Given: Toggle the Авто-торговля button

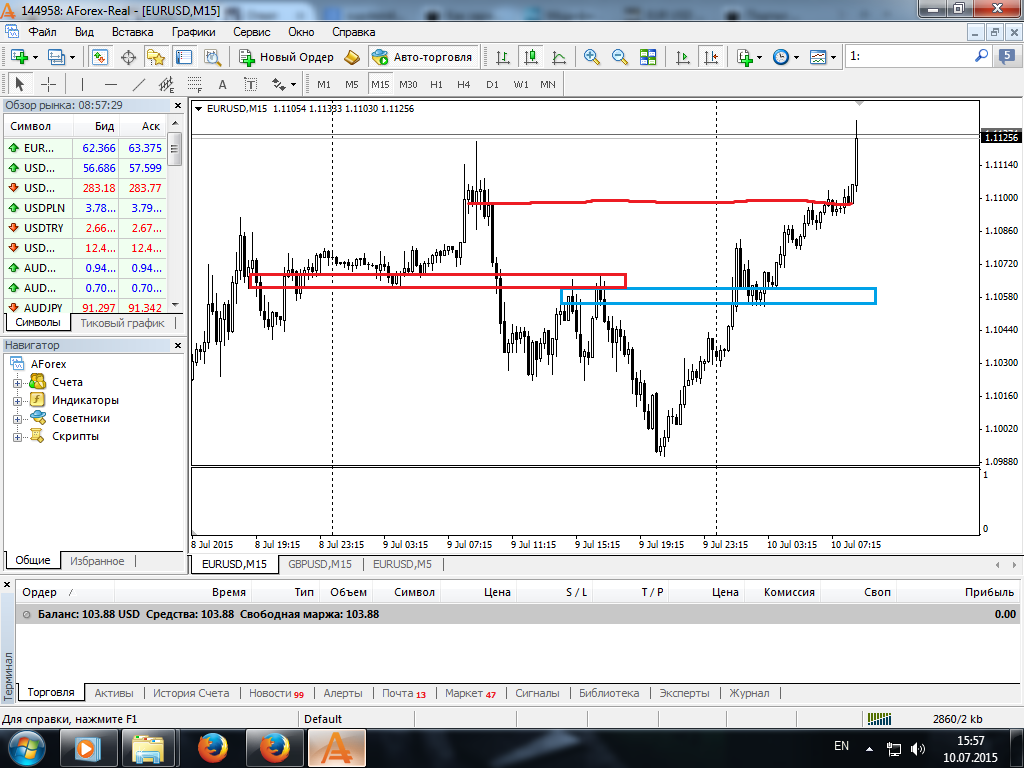Looking at the screenshot, I should [x=423, y=57].
